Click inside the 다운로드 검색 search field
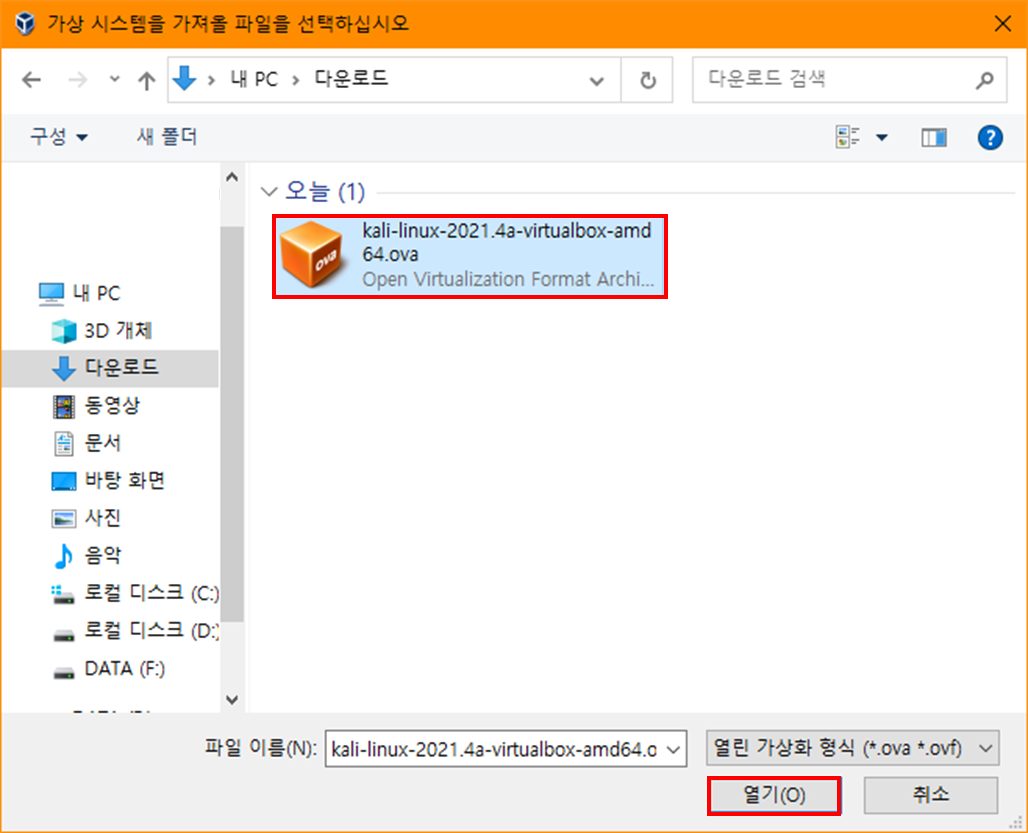1028x833 pixels. (x=840, y=80)
